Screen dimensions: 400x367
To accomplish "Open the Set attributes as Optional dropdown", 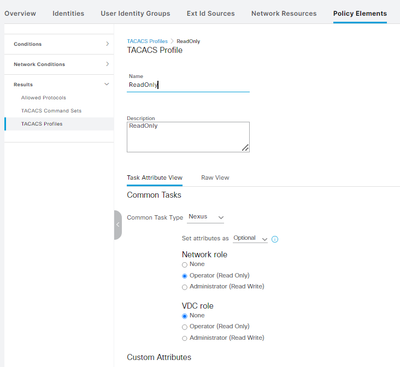I will point(250,238).
